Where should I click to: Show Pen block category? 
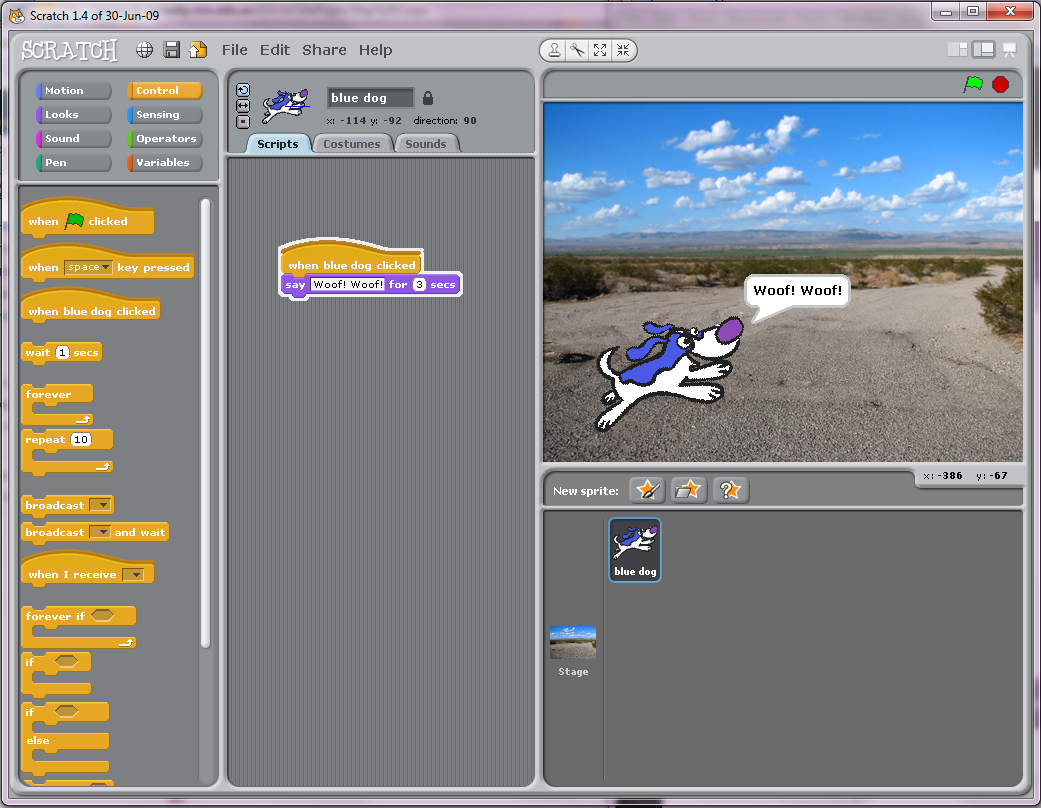coord(74,162)
